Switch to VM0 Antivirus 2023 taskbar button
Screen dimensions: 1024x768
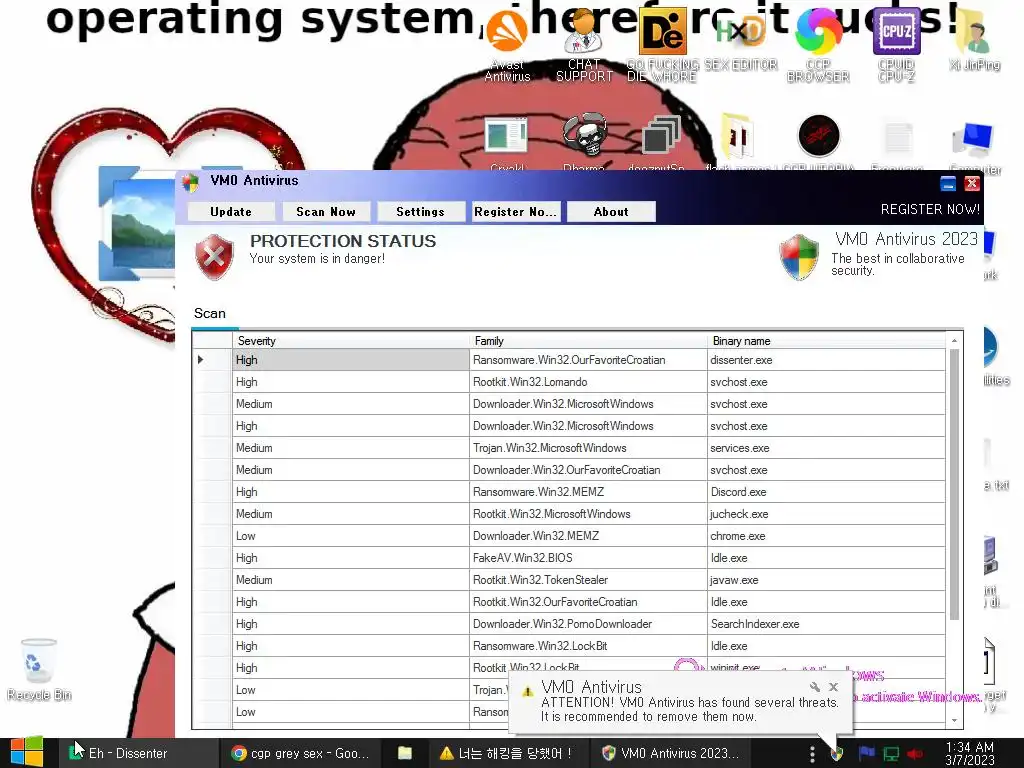click(x=671, y=753)
